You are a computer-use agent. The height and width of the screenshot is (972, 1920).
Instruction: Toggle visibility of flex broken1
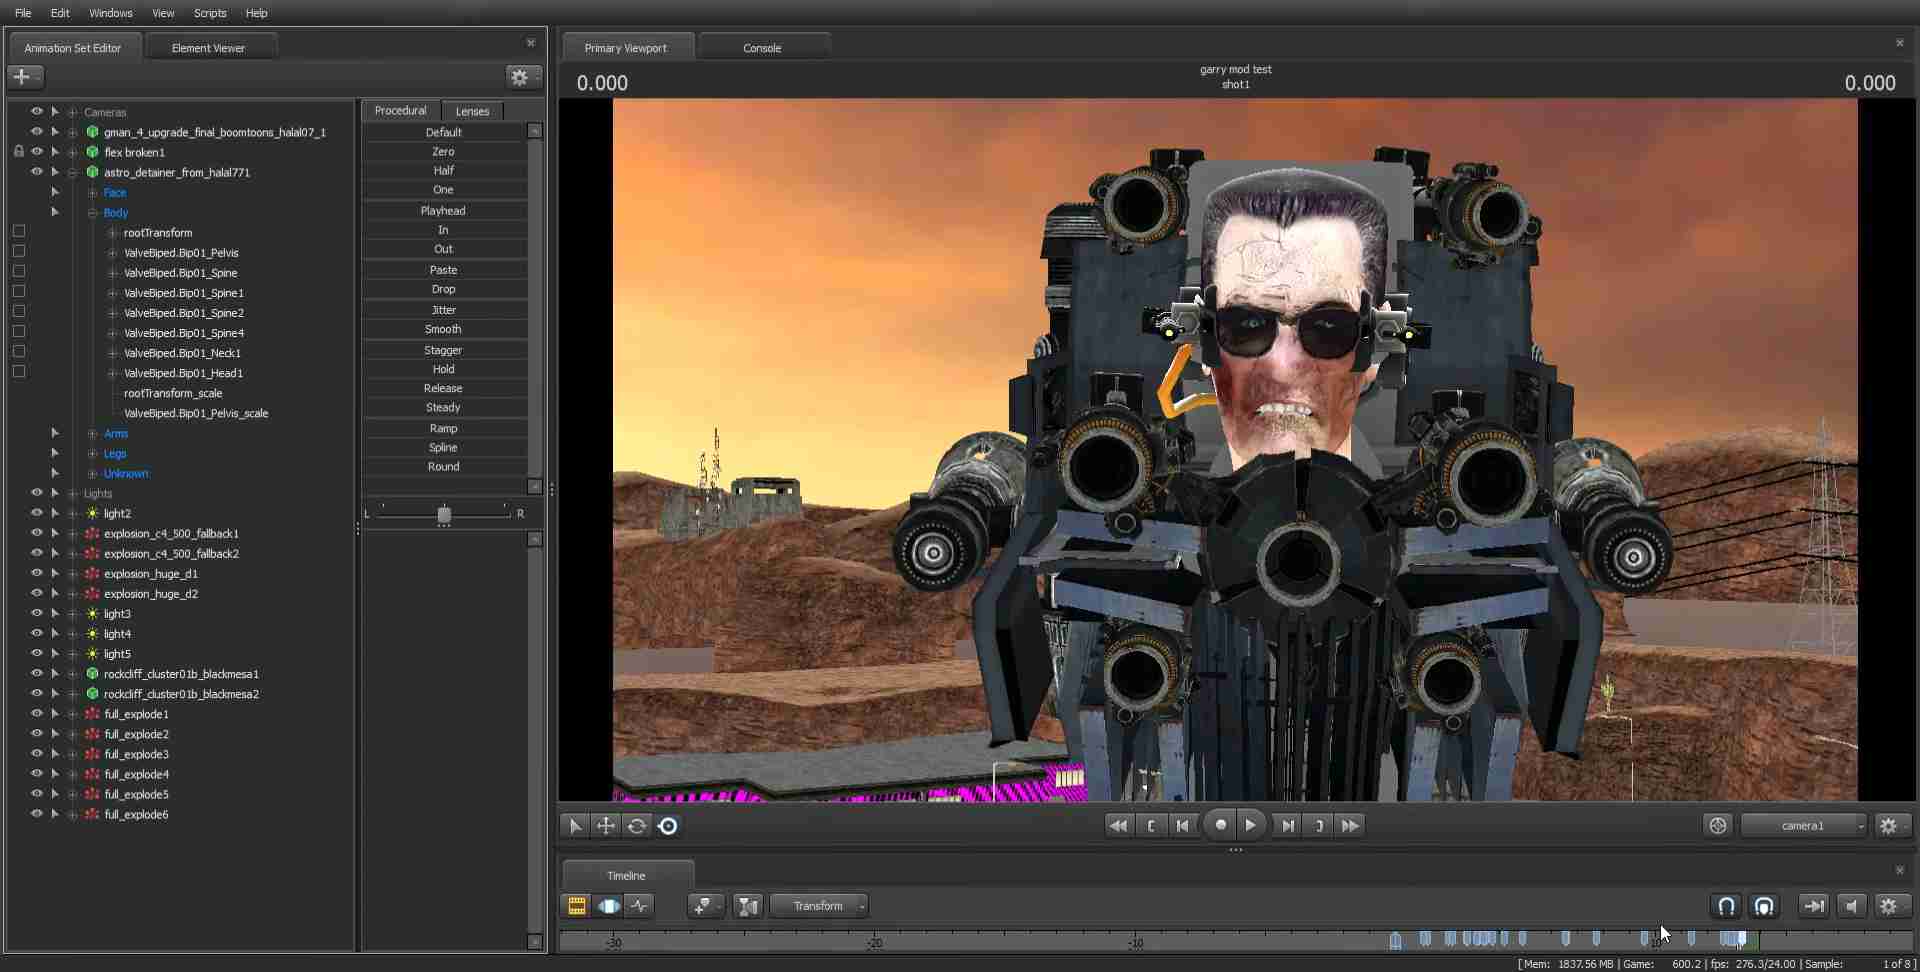point(37,152)
